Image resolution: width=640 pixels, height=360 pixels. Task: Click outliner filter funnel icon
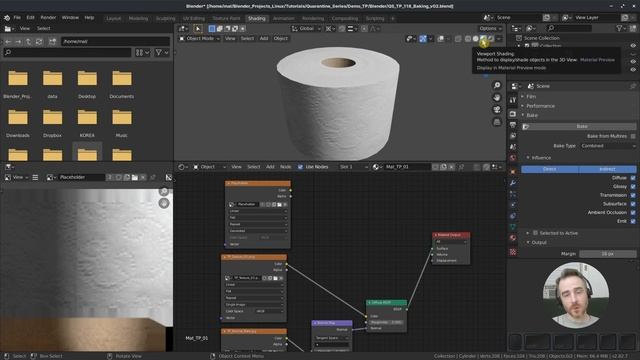tap(620, 28)
